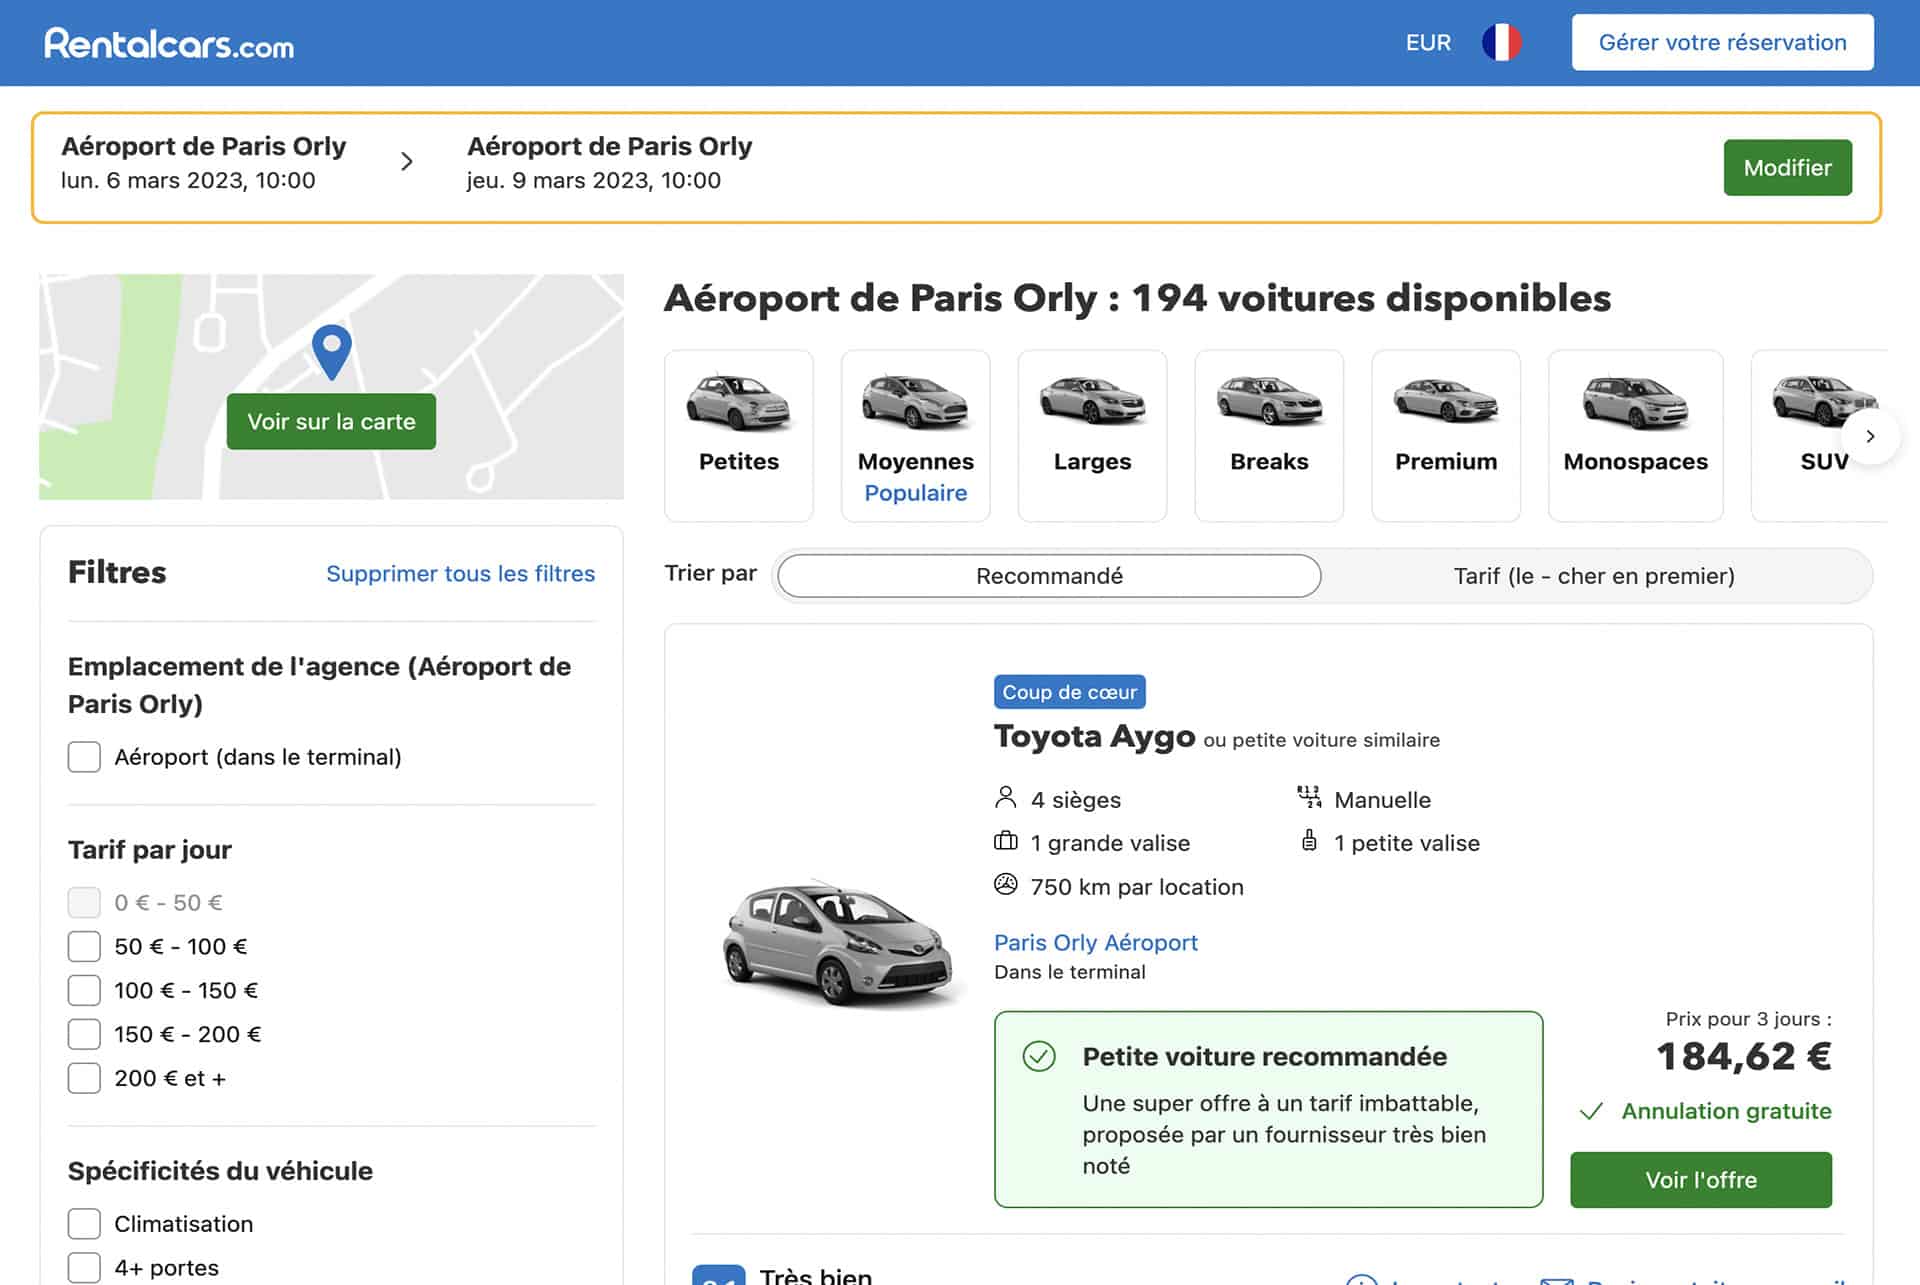1920x1285 pixels.
Task: Click the Coup de cœur badge
Action: pyautogui.click(x=1069, y=692)
